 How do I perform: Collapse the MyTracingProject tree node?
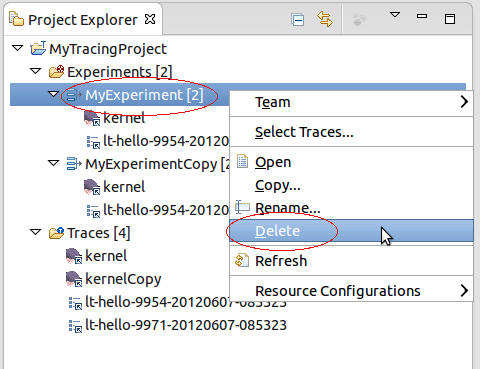(17, 48)
